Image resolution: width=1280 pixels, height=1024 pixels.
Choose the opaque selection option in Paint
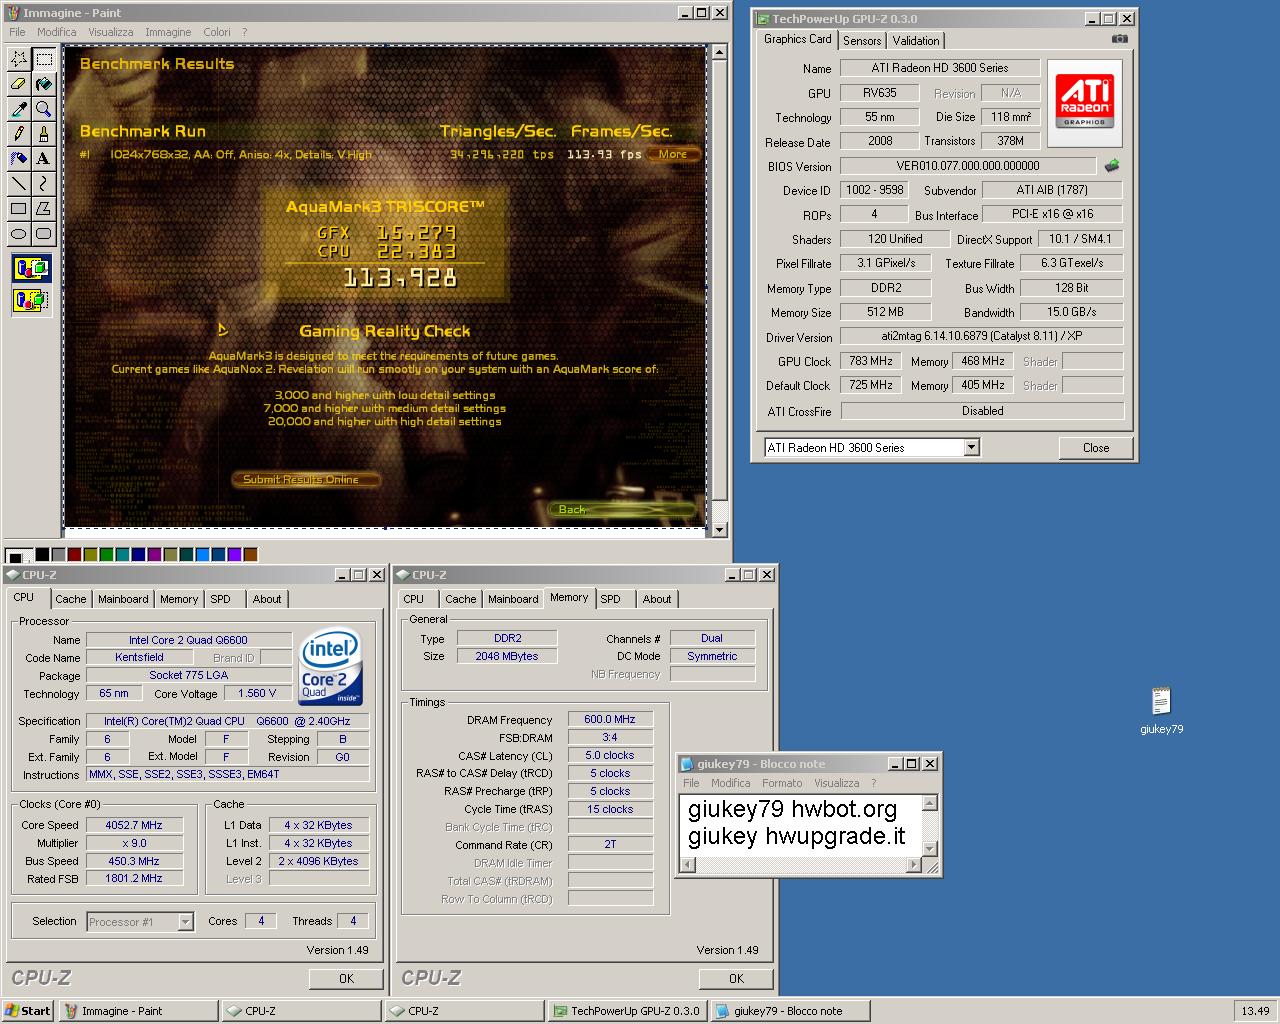(31, 268)
